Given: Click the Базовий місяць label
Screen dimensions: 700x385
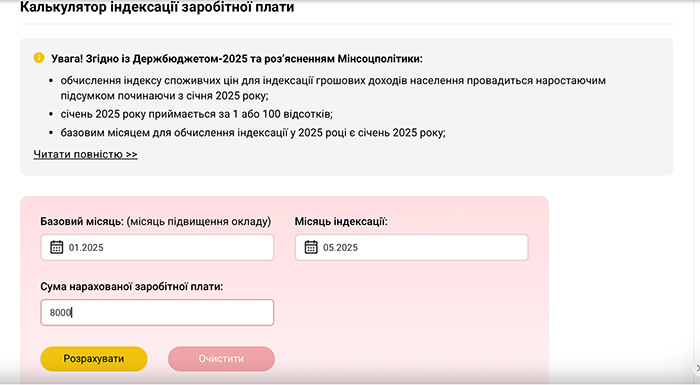Looking at the screenshot, I should 82,222.
